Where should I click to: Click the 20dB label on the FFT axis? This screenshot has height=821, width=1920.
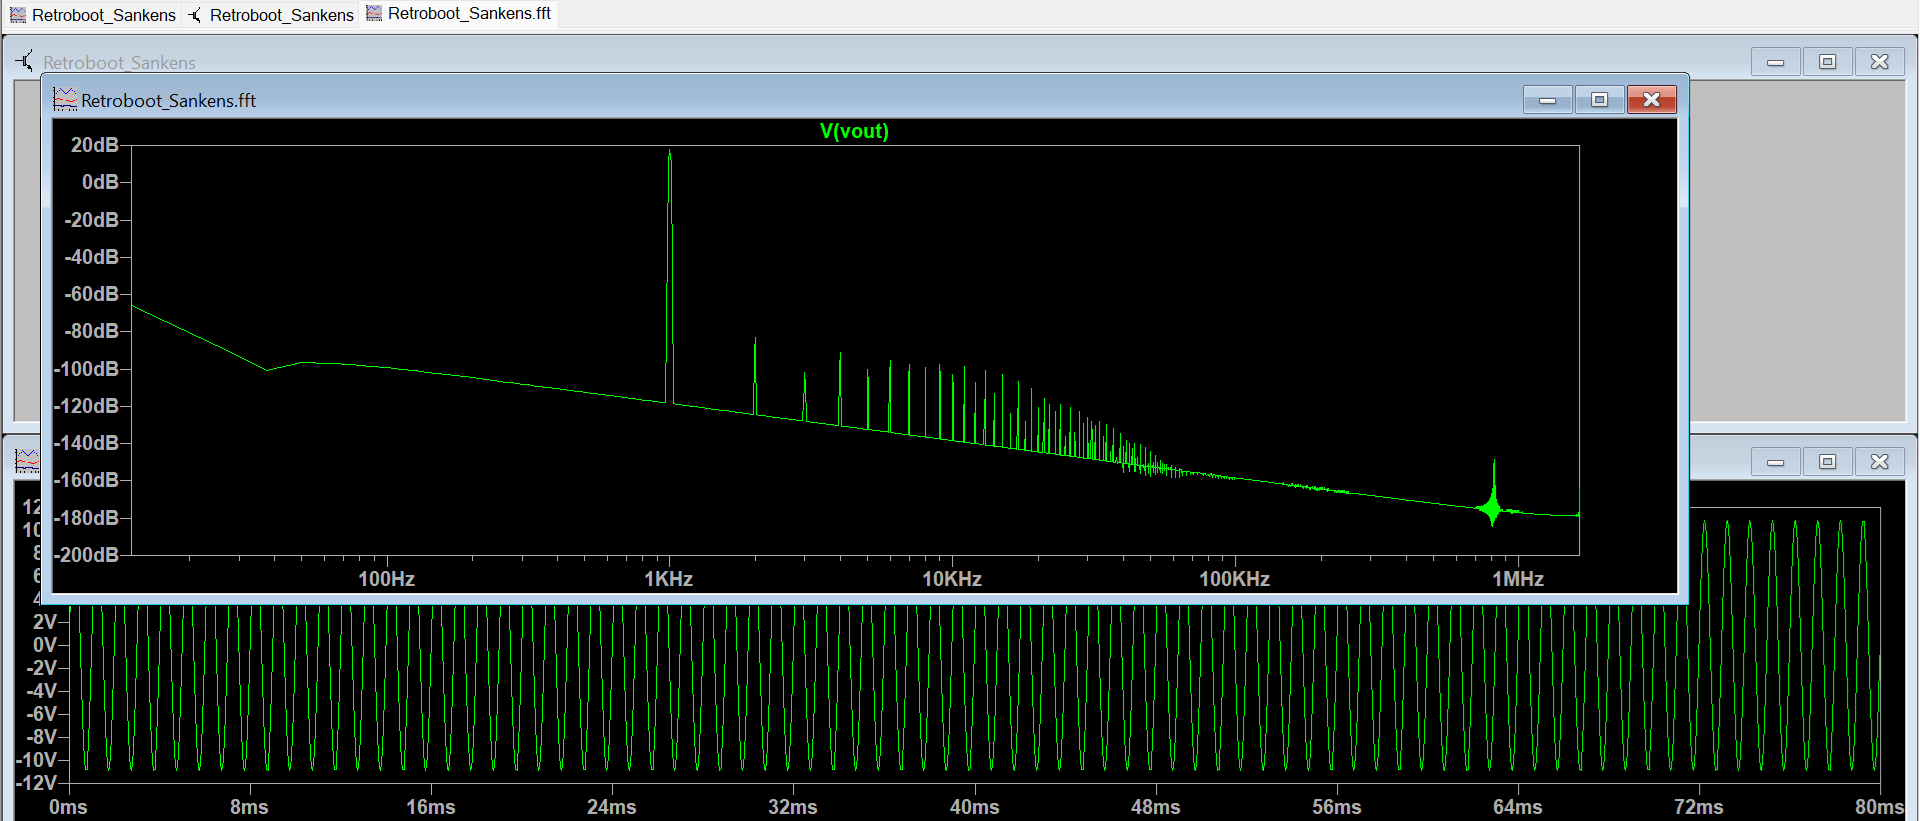95,145
